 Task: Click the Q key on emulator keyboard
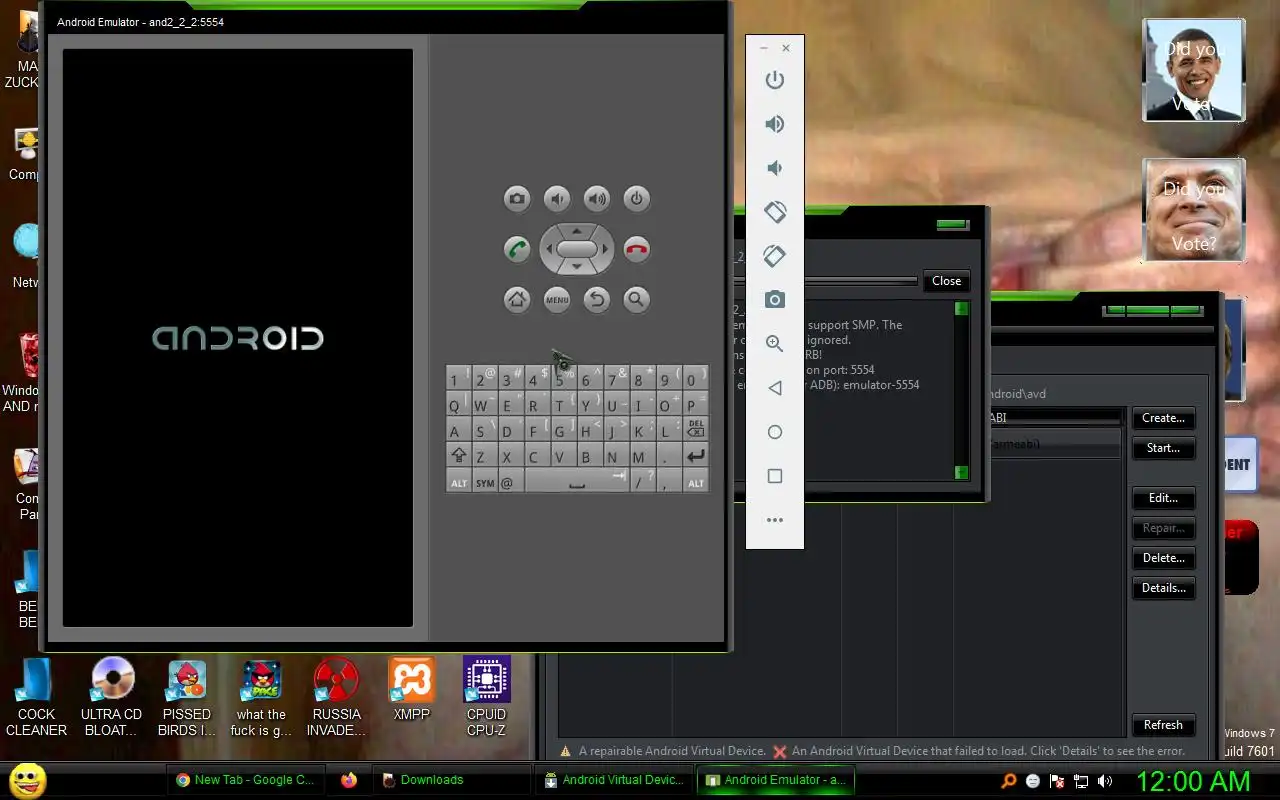(x=459, y=403)
